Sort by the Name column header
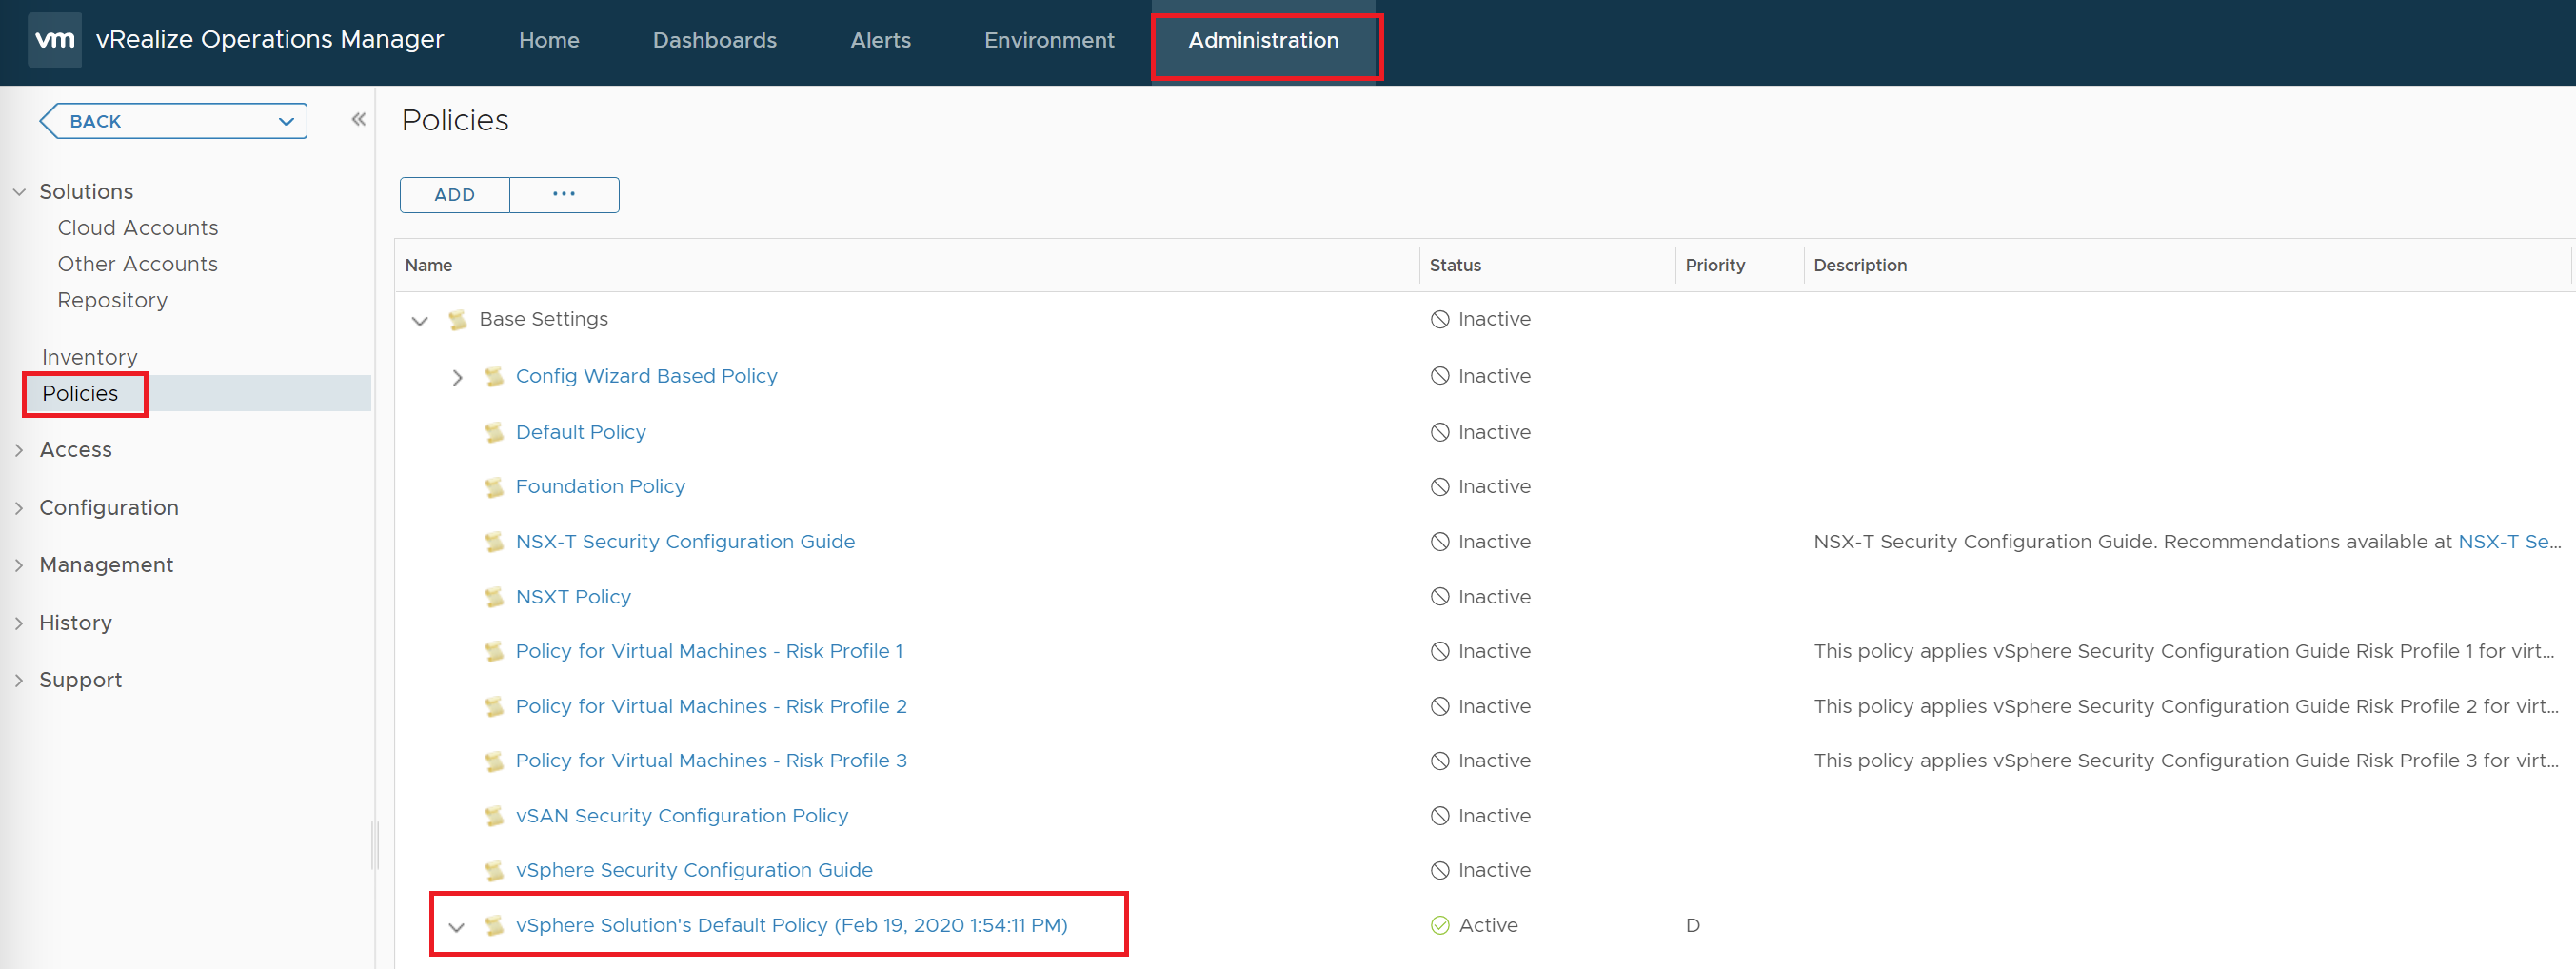The height and width of the screenshot is (969, 2576). pos(428,265)
